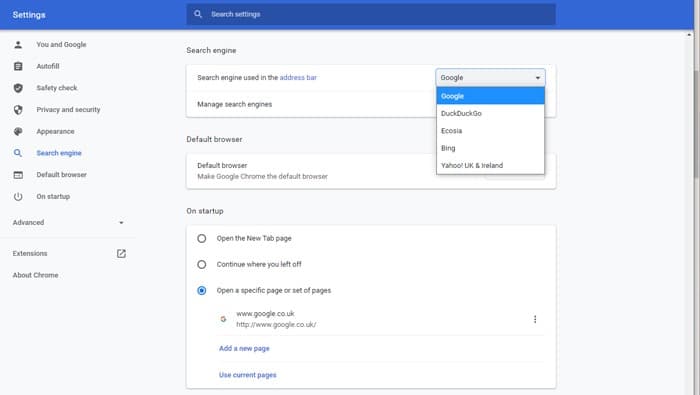Collapse the search engine Google dropdown box
The image size is (700, 395).
pos(490,78)
